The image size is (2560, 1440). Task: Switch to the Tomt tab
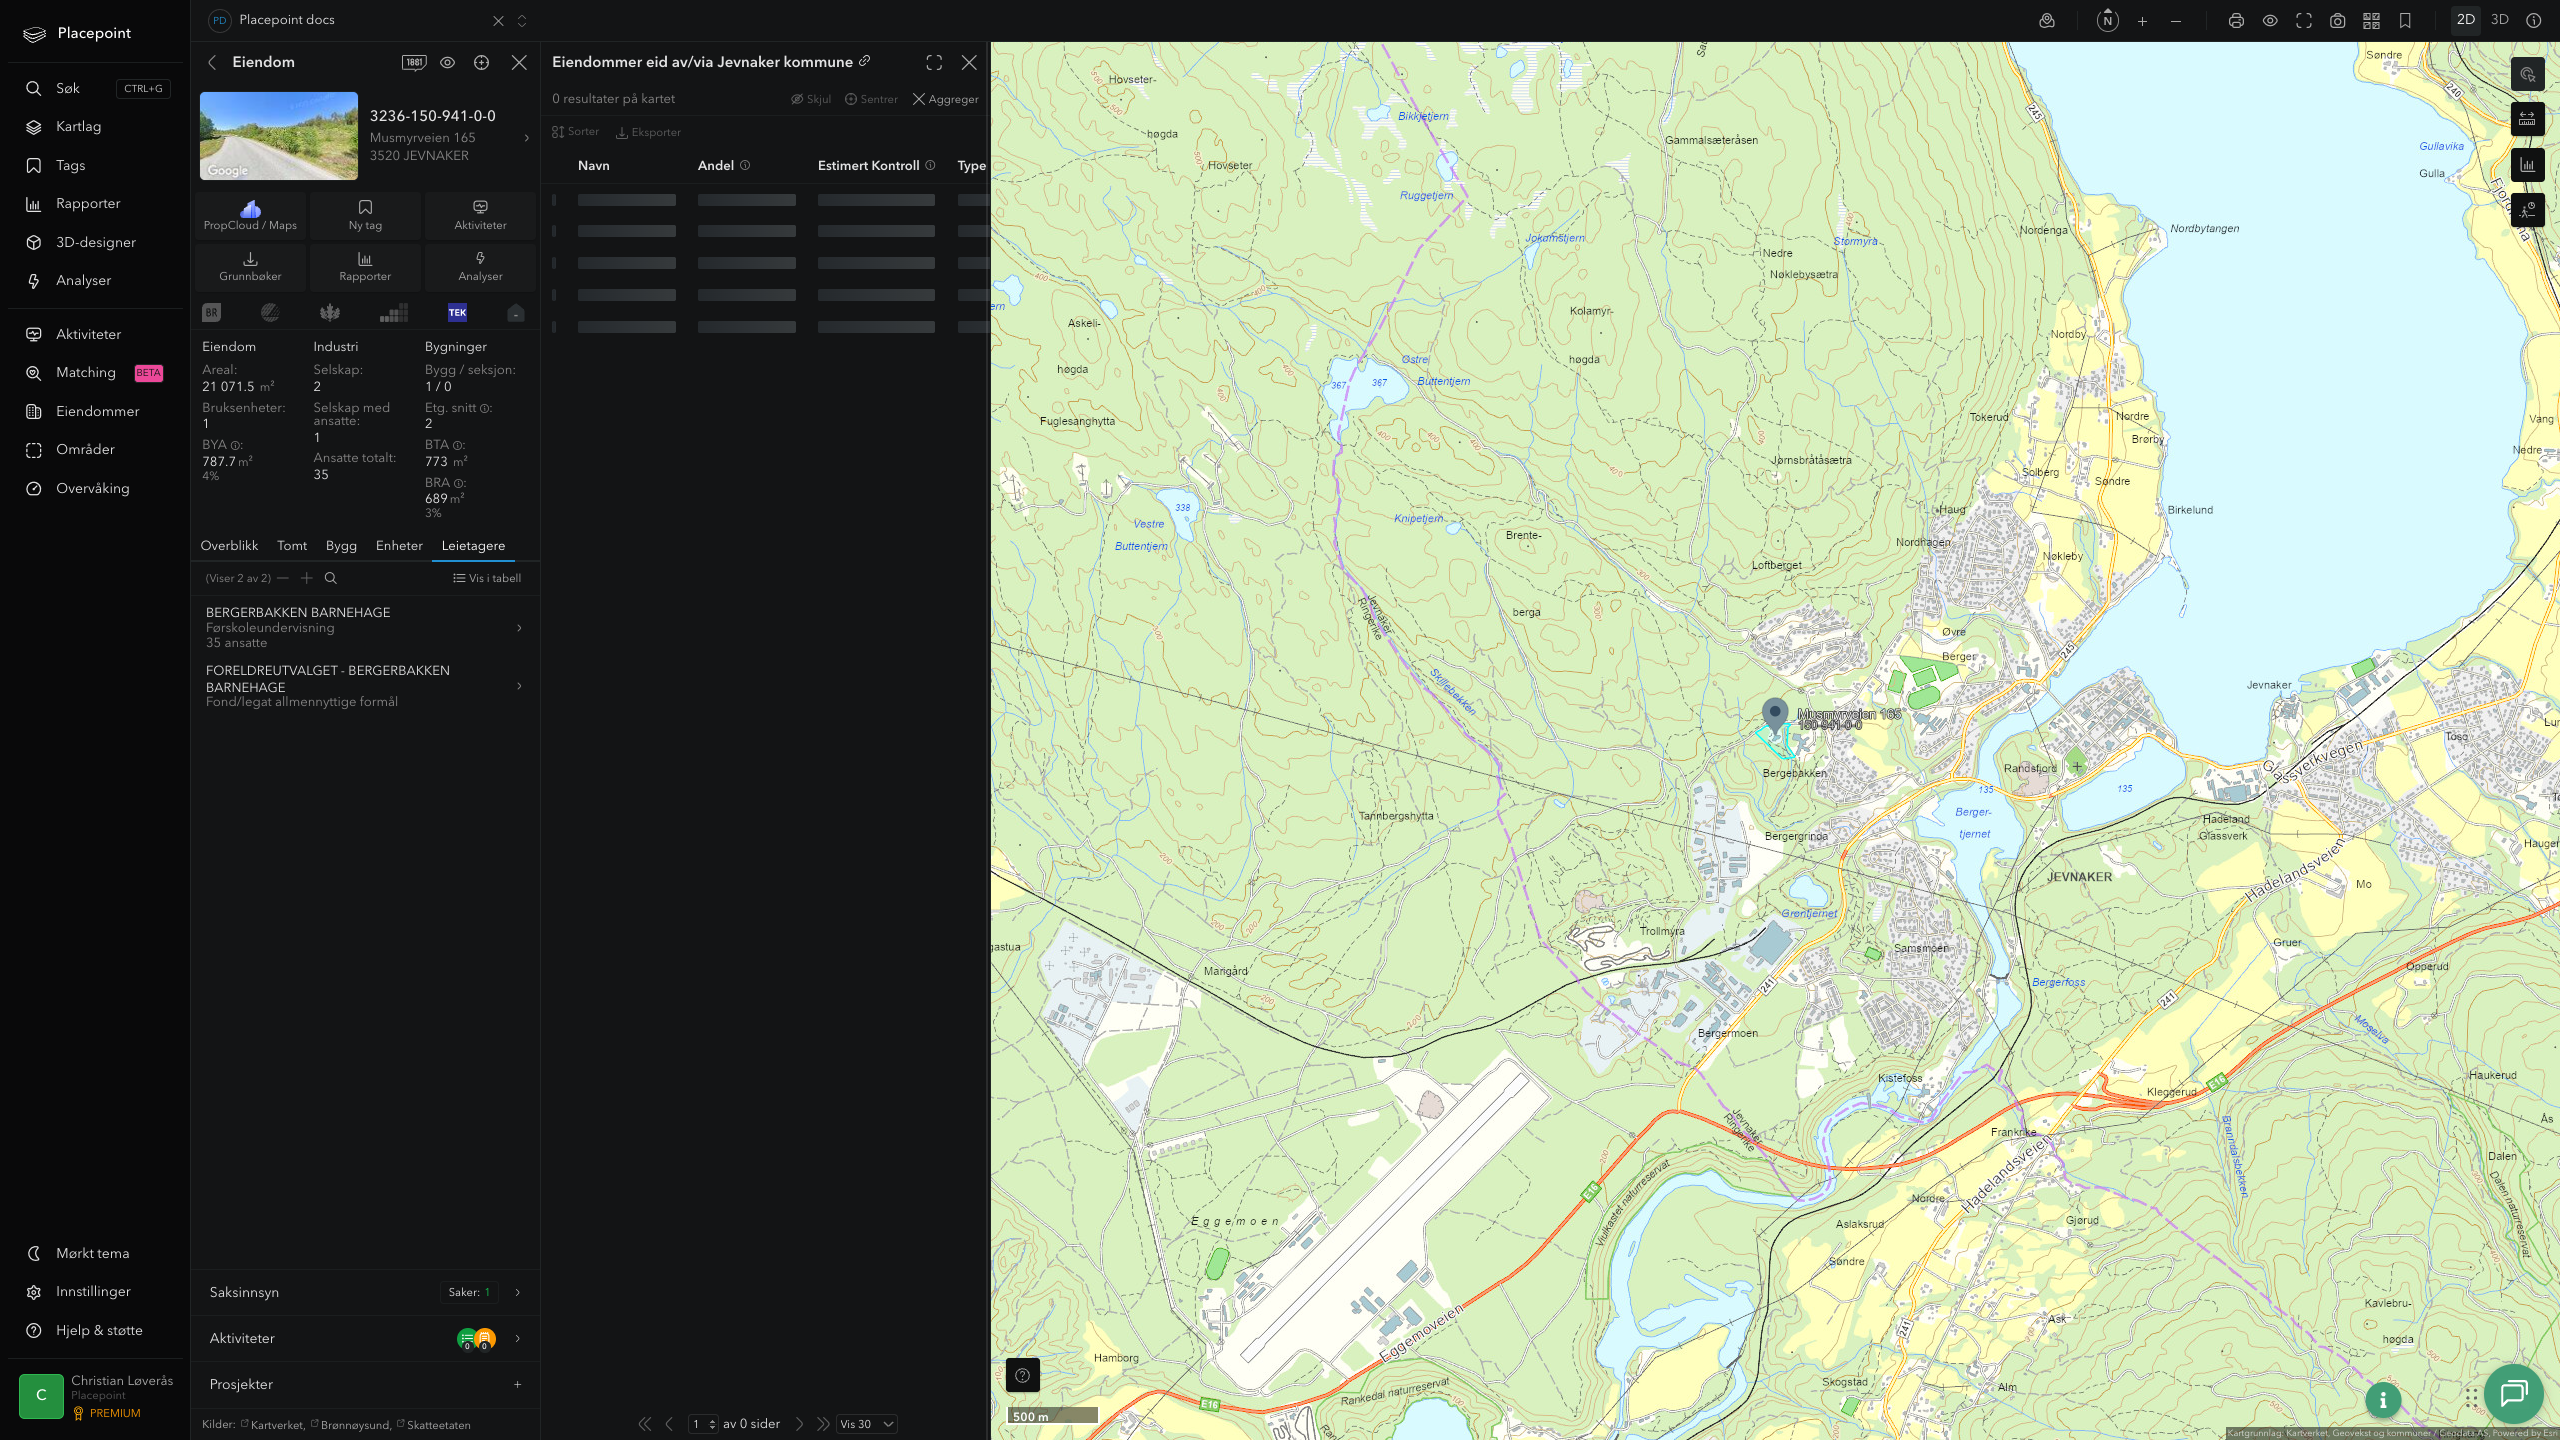tap(292, 546)
